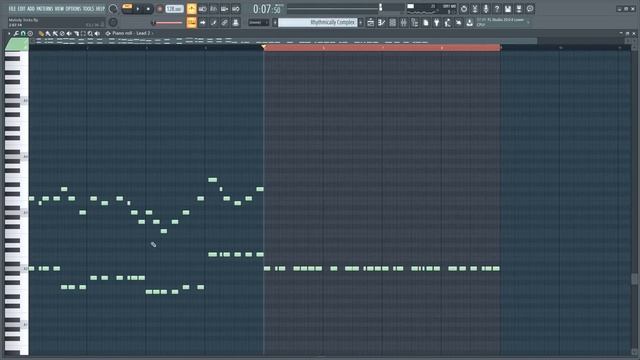
Task: Open the HELP menu
Action: [x=100, y=8]
